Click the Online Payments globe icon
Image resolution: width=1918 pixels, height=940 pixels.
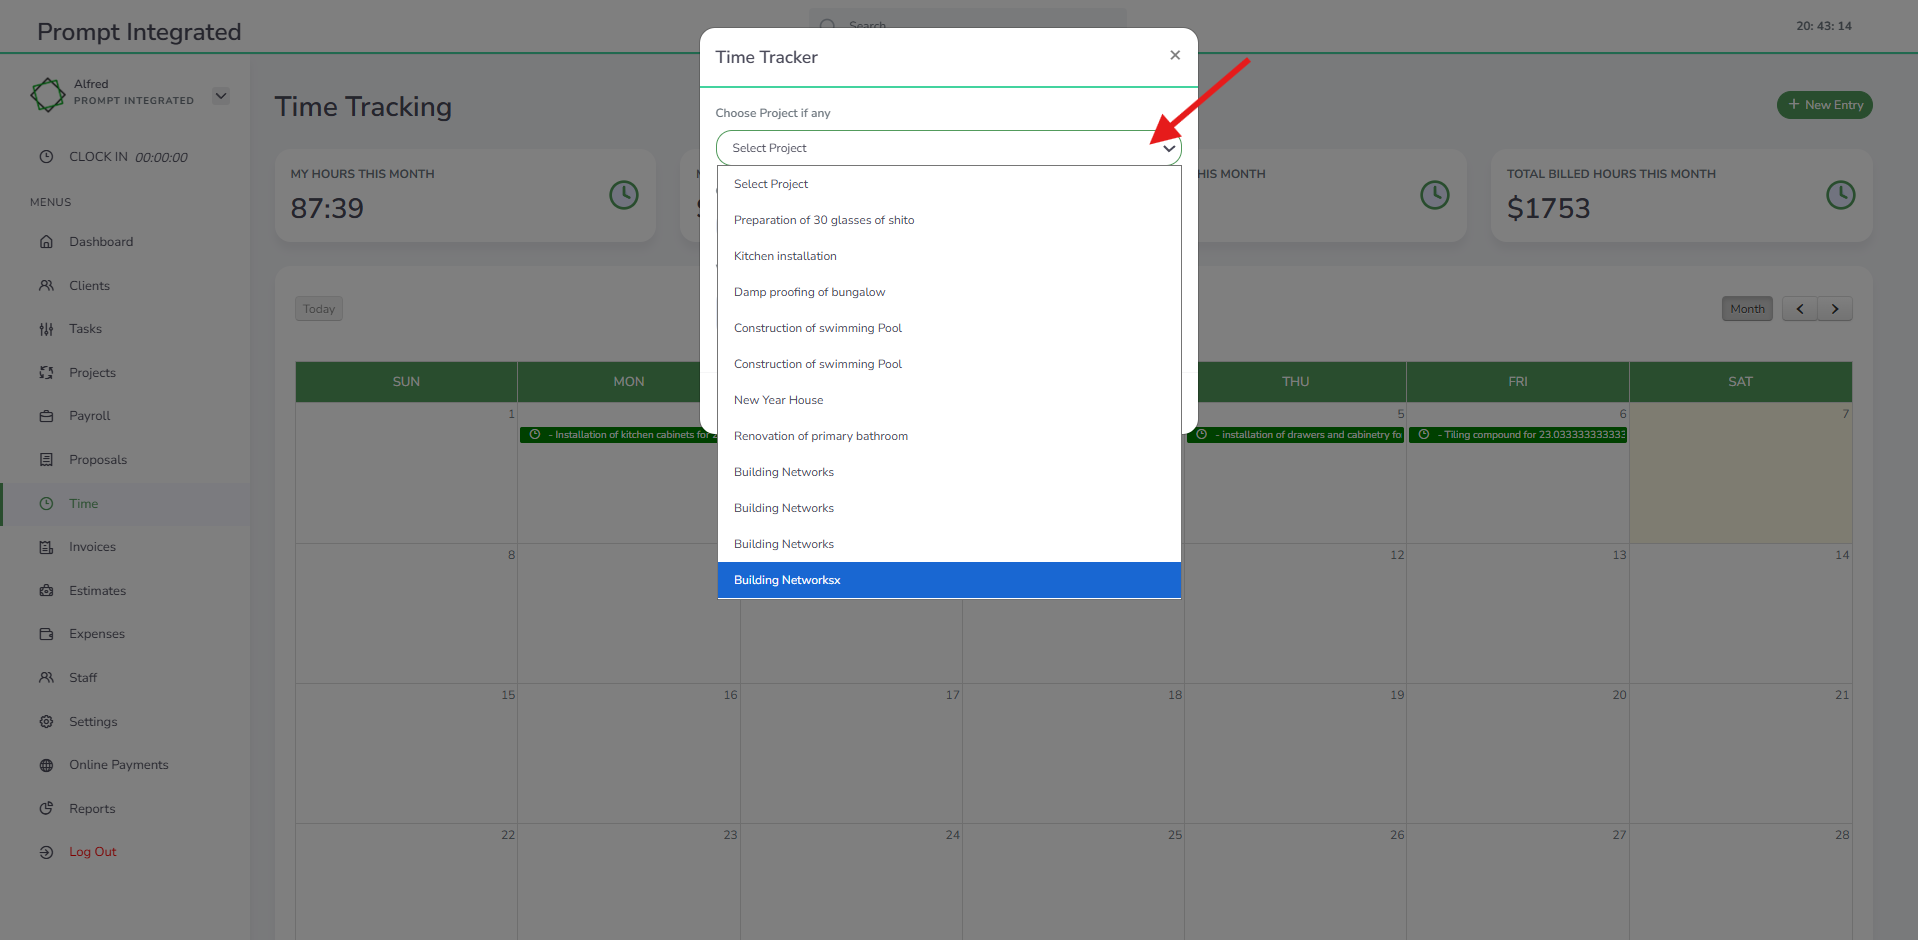click(x=46, y=765)
